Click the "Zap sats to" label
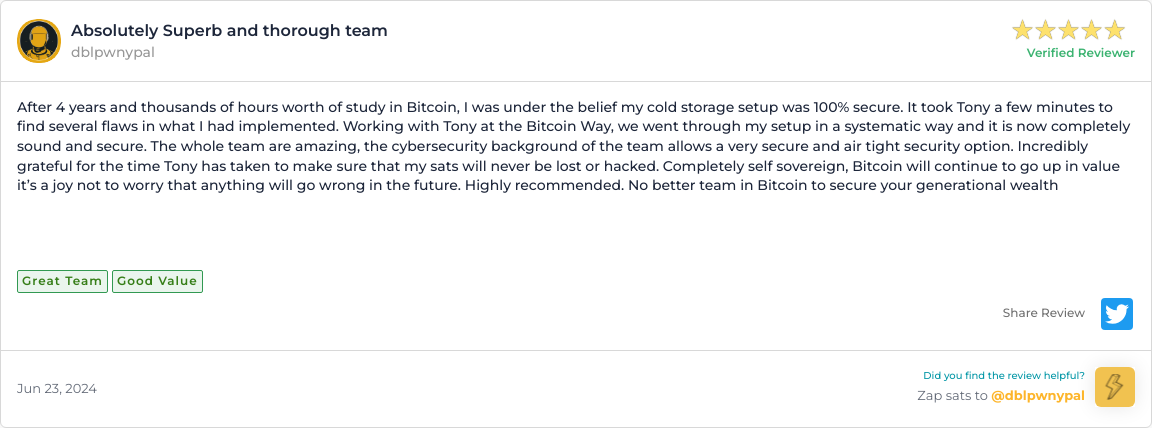 coord(951,396)
